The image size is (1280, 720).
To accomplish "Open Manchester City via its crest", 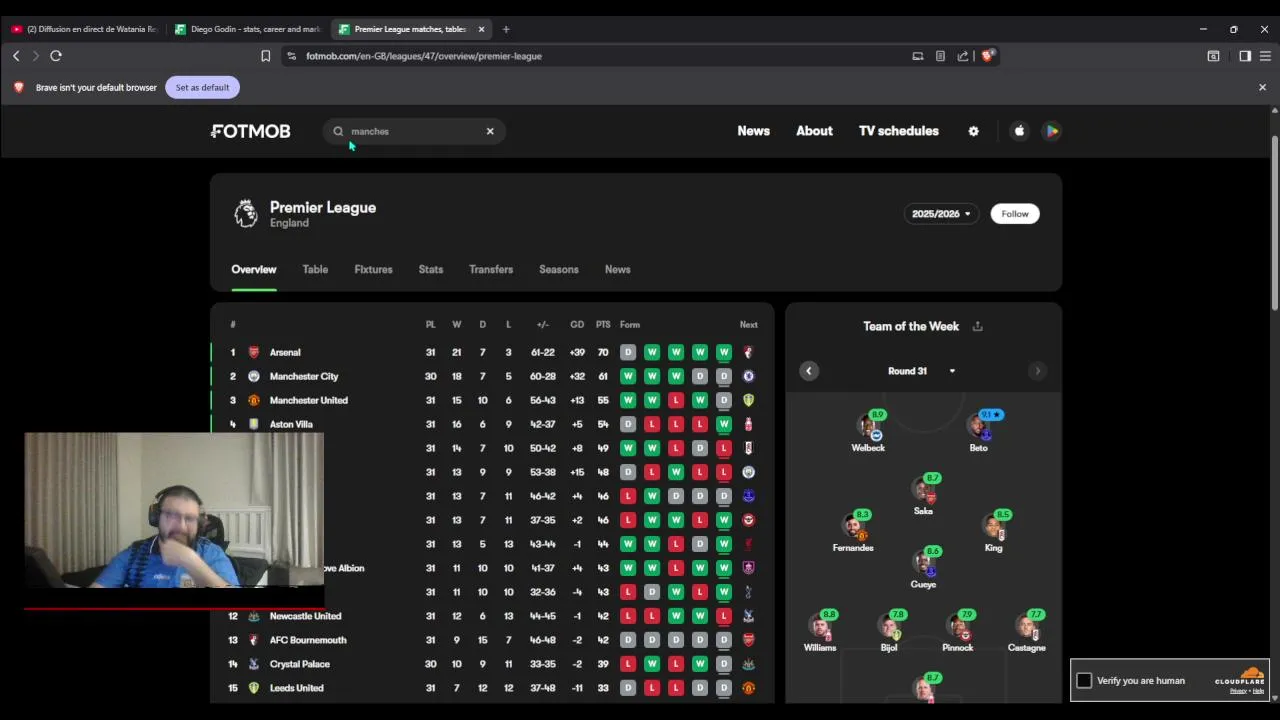I will point(253,376).
